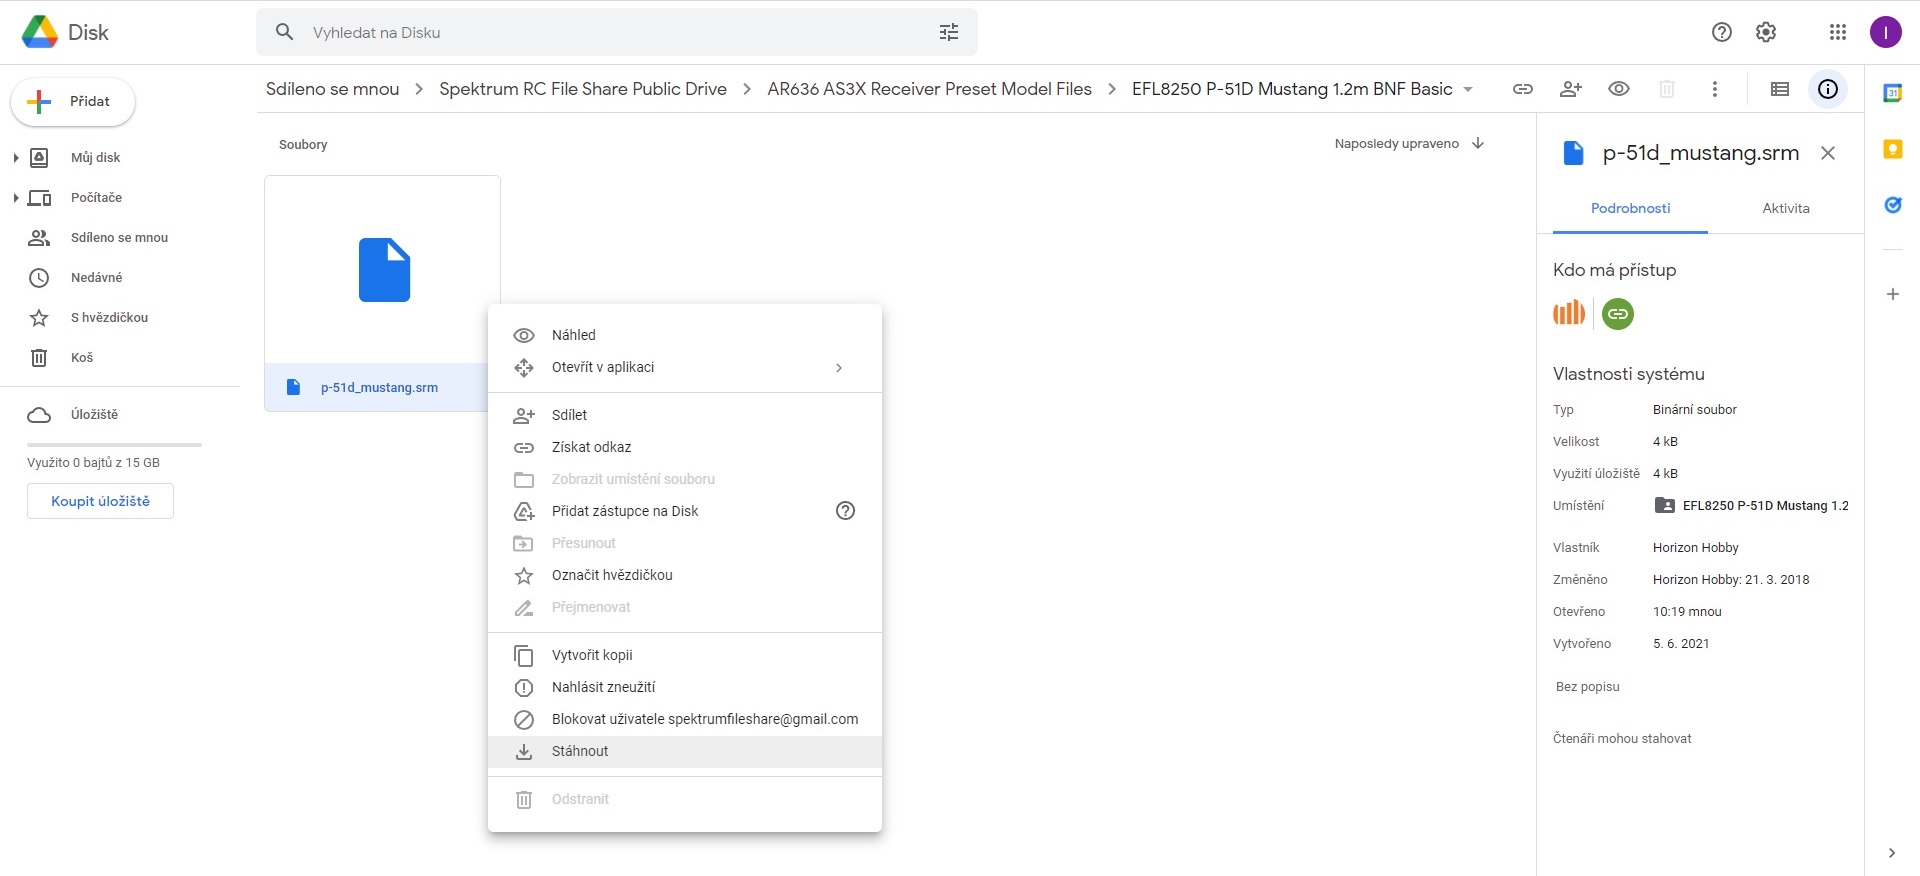Viewport: 1920px width, 876px height.
Task: Open the EFL8250 folder breadcrumb dropdown
Action: tap(1468, 89)
